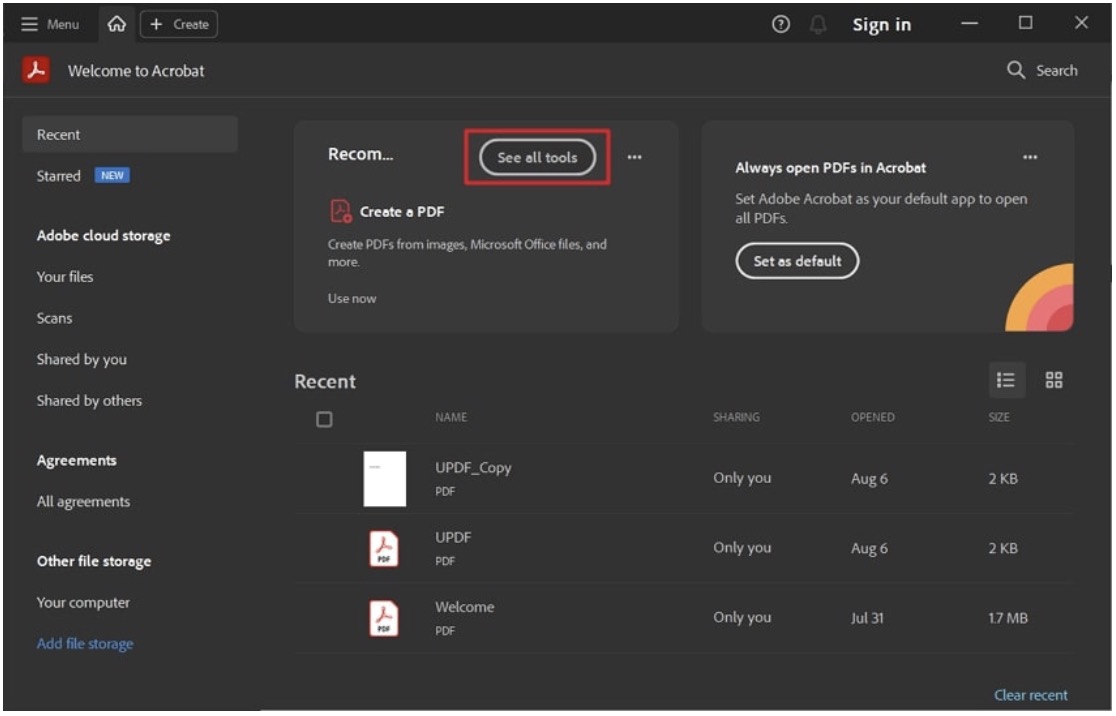Image resolution: width=1116 pixels, height=716 pixels.
Task: Click the See all tools button
Action: click(x=537, y=157)
